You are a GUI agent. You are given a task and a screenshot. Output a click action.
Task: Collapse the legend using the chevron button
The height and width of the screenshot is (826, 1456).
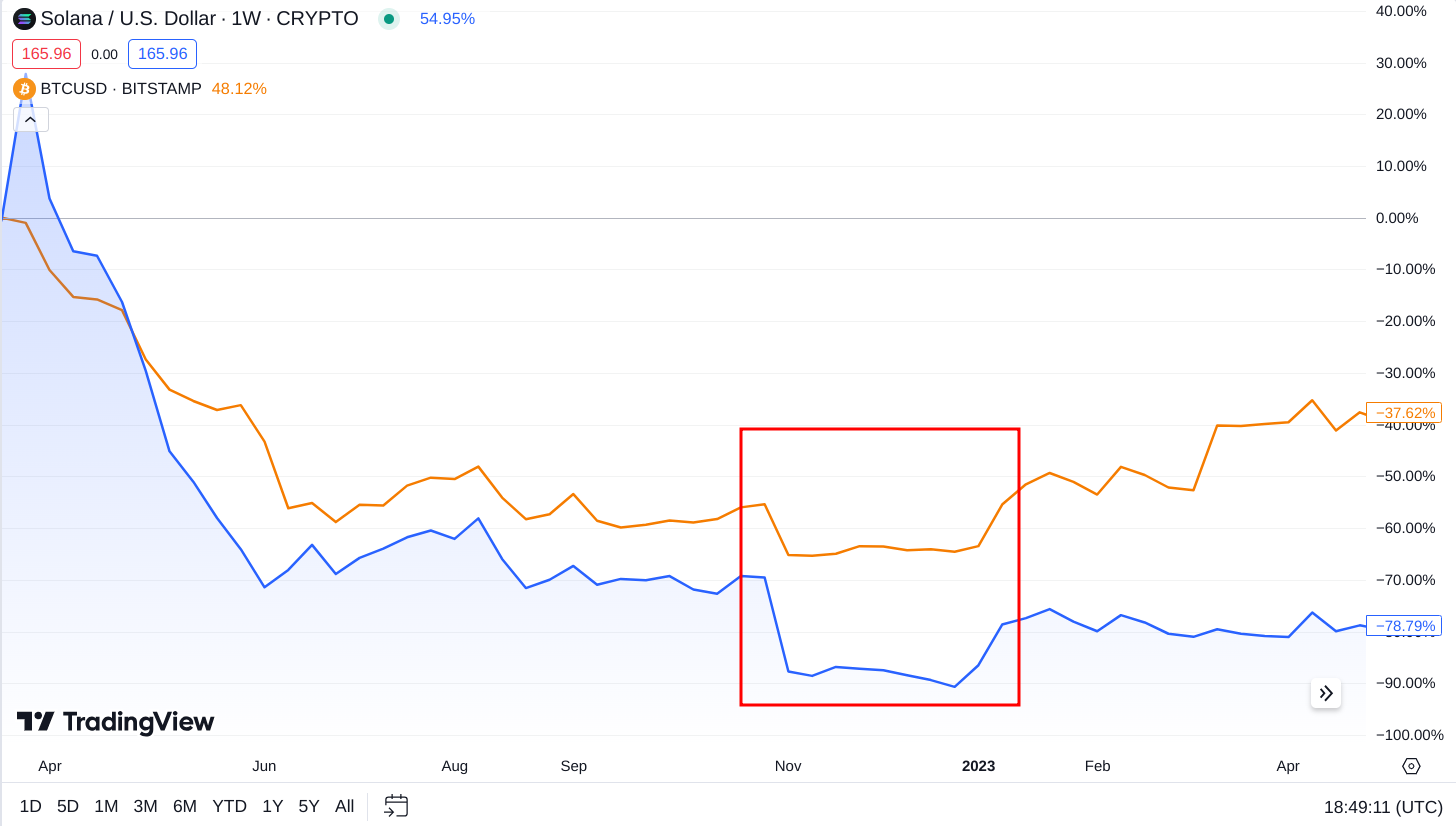[x=30, y=118]
